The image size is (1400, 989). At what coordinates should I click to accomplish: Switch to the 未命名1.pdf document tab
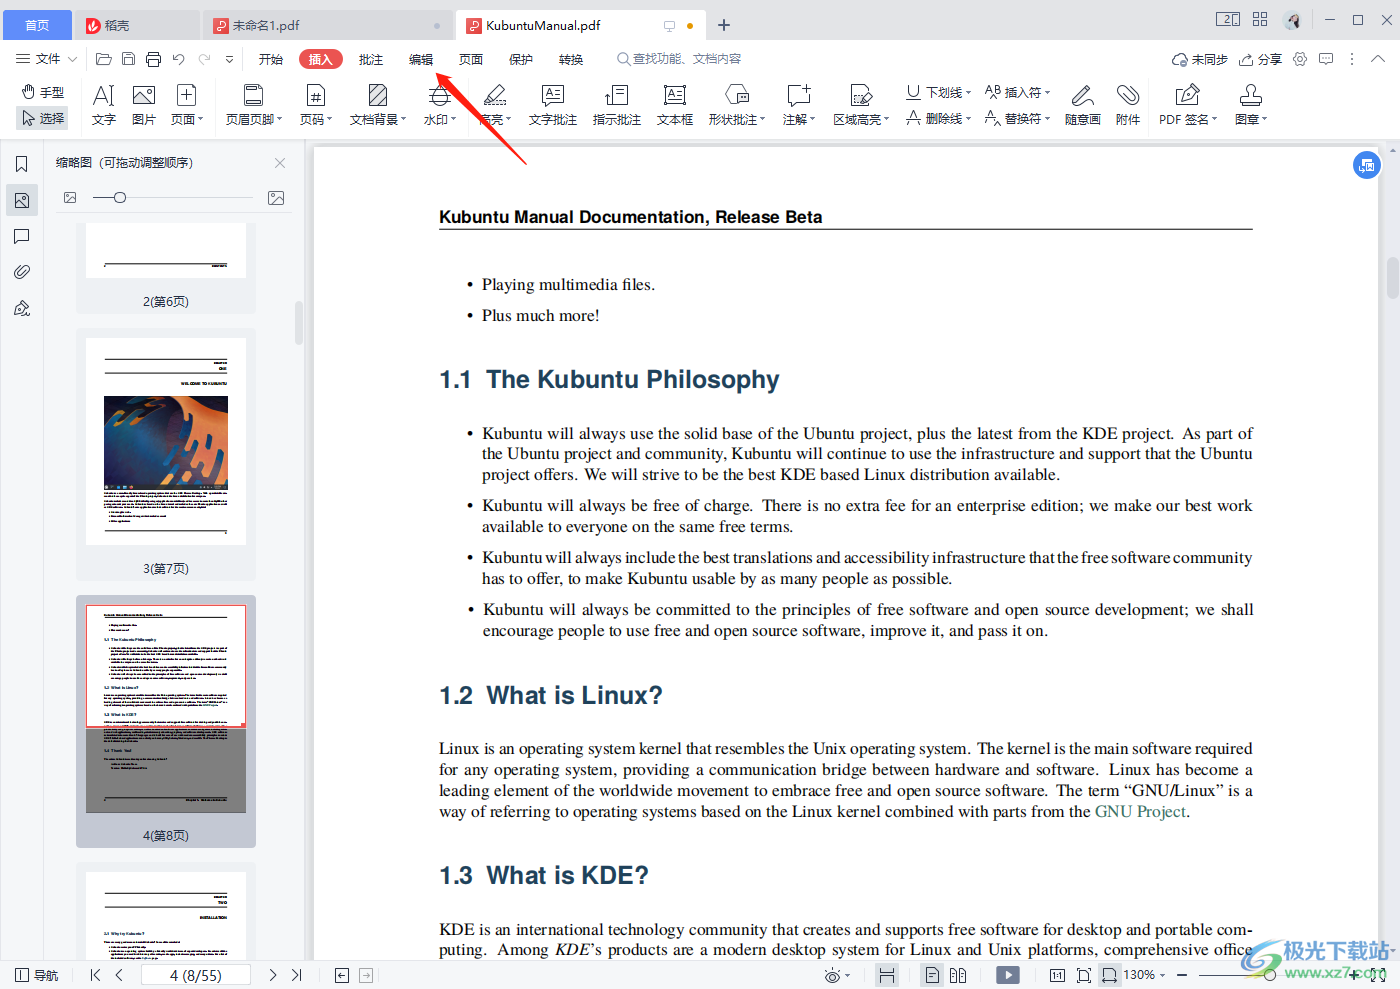(x=327, y=25)
